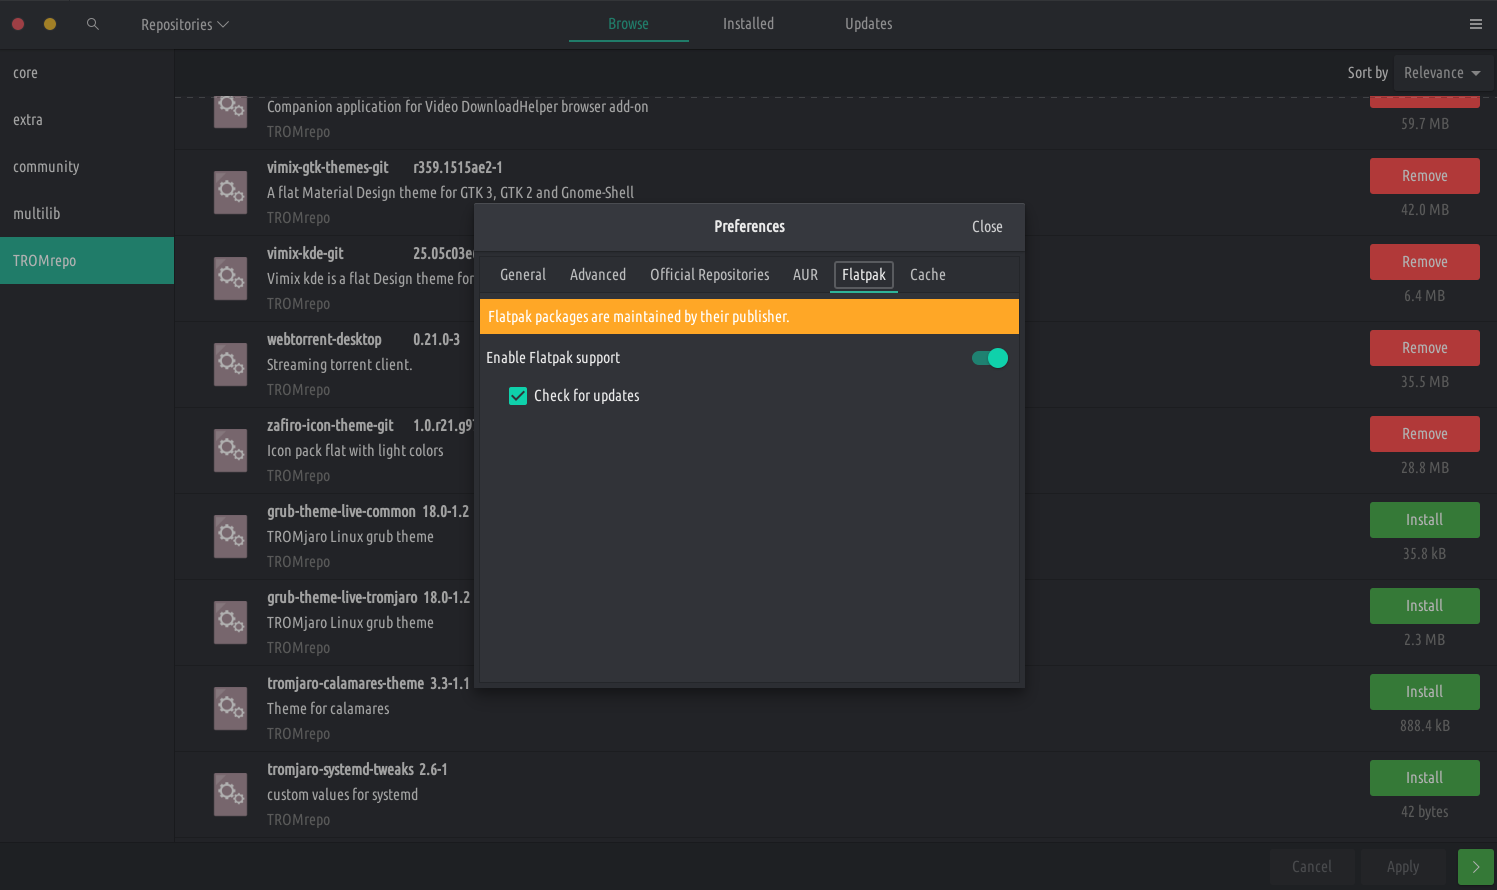Click the grub-theme-live-common package icon

point(231,536)
